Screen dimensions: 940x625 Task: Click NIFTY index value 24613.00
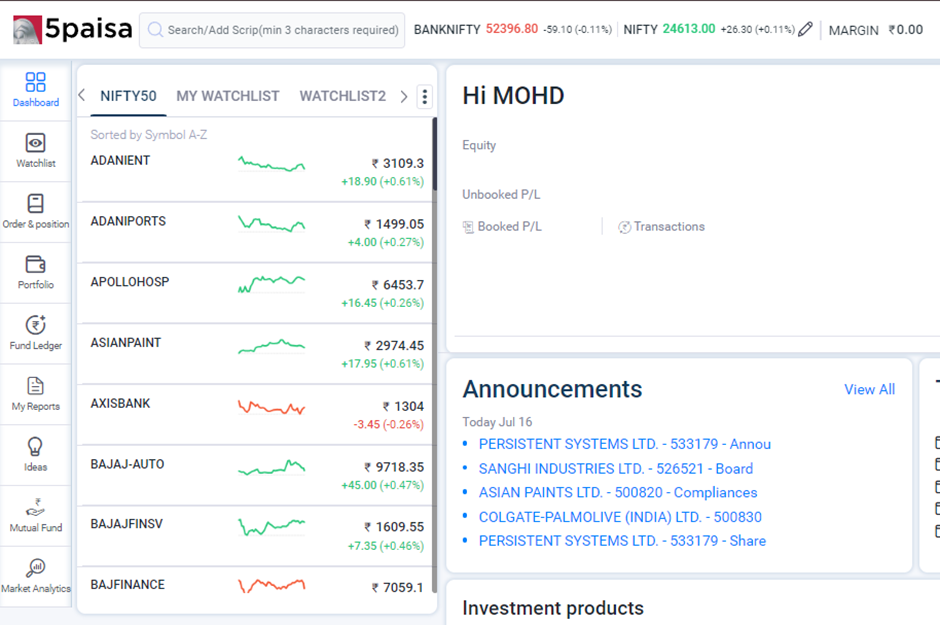click(x=688, y=29)
